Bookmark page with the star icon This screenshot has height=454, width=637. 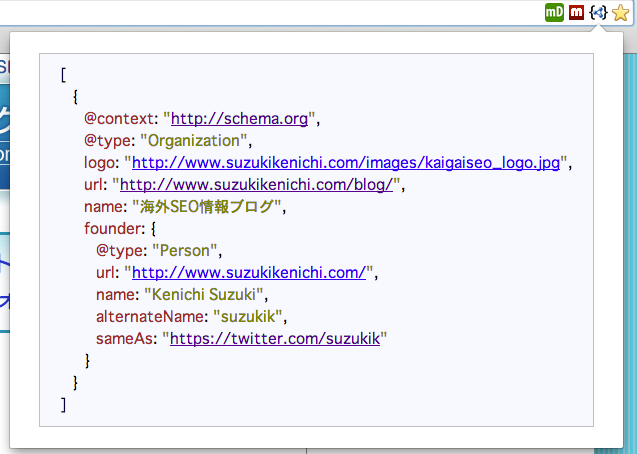click(x=620, y=13)
